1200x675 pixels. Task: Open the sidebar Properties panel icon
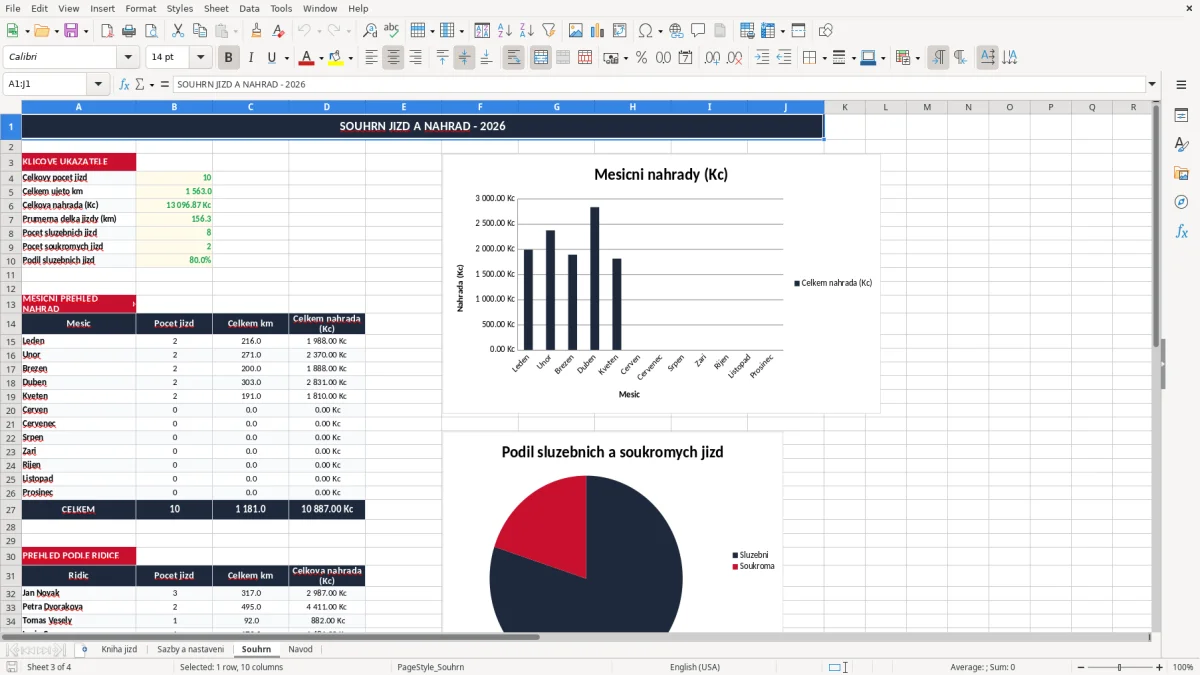(1181, 116)
